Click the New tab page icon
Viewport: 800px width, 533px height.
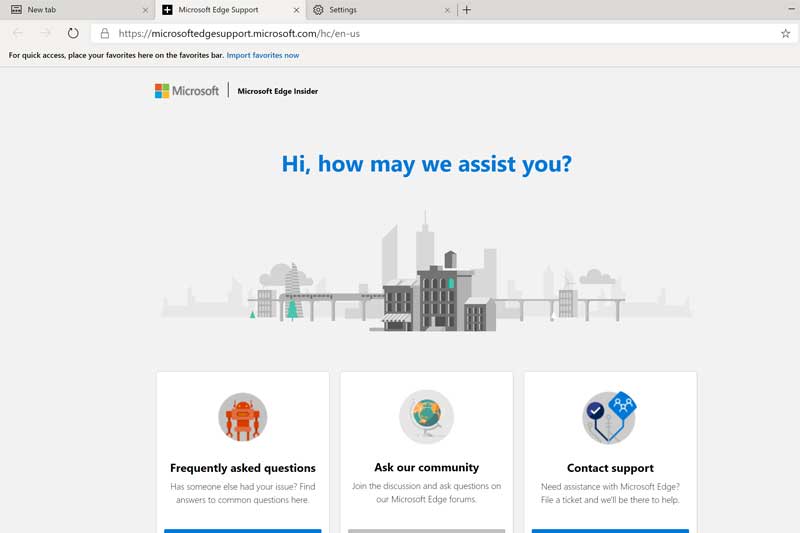(x=16, y=10)
